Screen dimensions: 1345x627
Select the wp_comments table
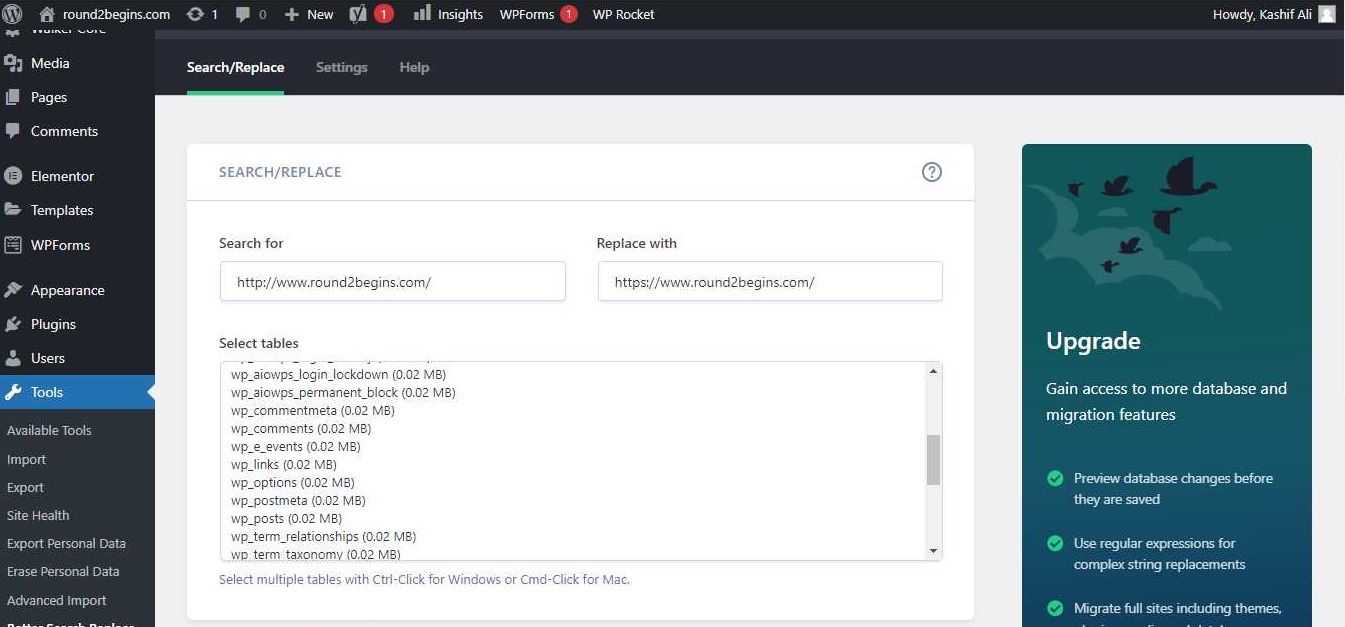pos(301,428)
